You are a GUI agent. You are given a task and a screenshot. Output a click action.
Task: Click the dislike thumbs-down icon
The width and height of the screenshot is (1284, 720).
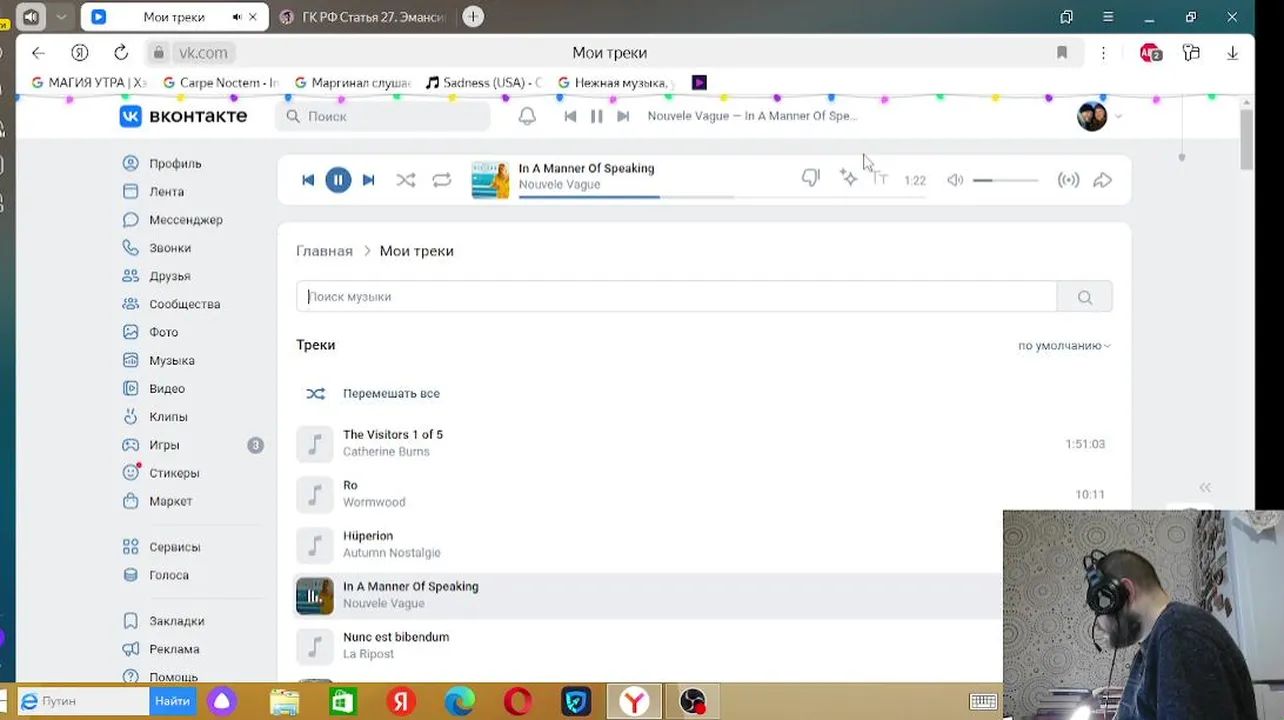811,178
